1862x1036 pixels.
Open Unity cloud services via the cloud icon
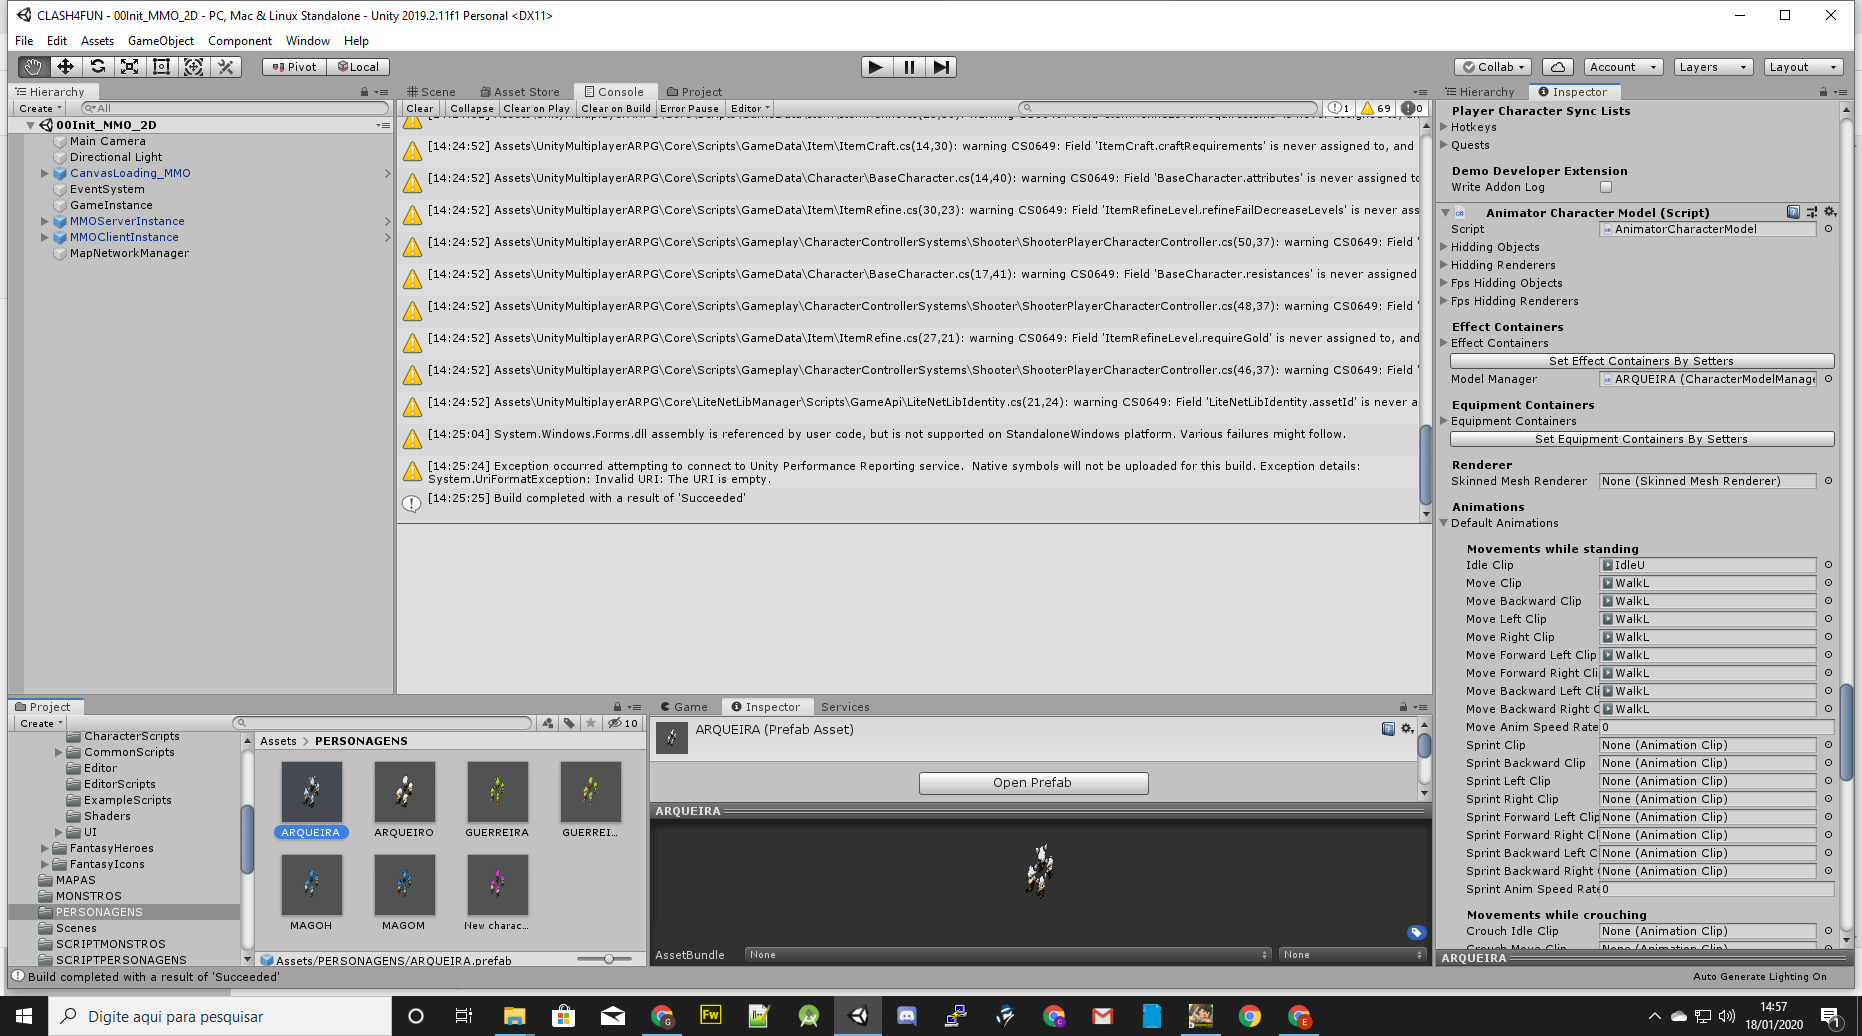(1558, 66)
